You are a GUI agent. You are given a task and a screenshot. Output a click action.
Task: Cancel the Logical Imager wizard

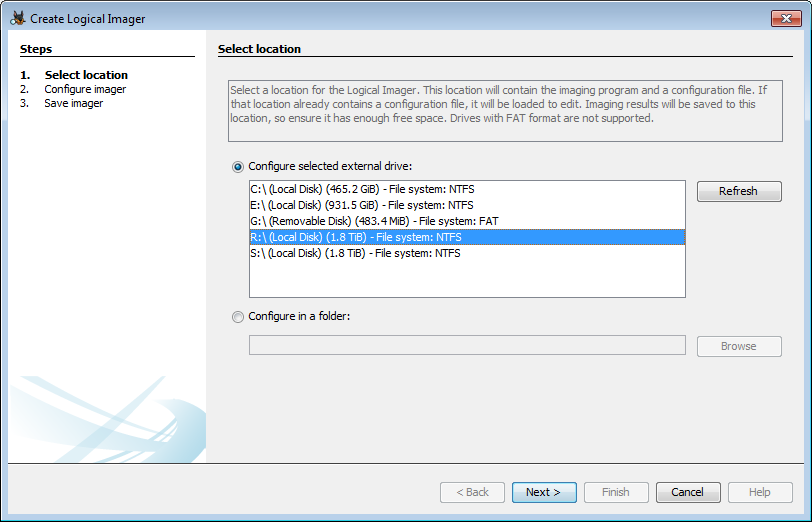click(x=687, y=492)
